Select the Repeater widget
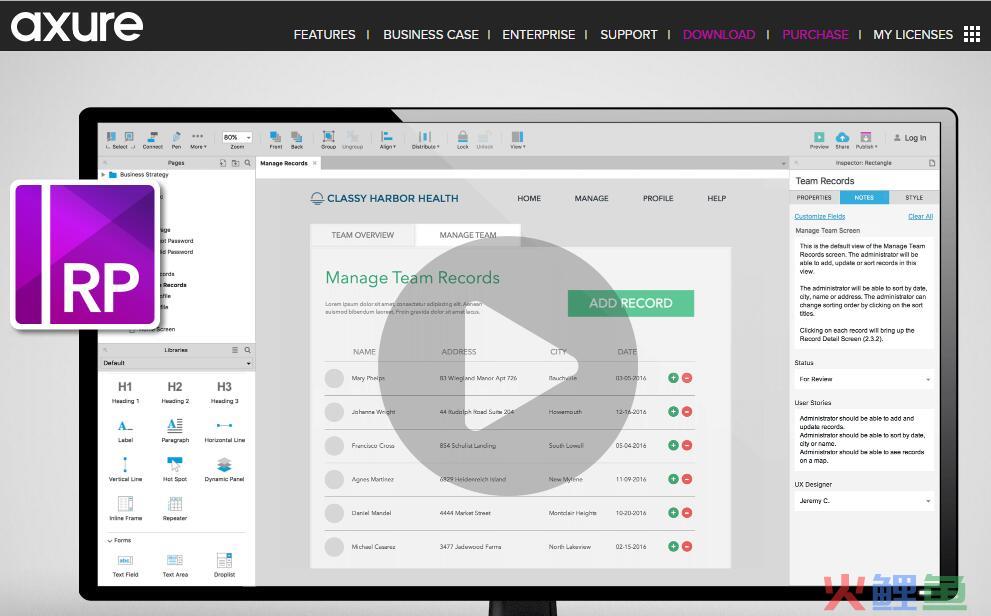991x616 pixels. 175,509
